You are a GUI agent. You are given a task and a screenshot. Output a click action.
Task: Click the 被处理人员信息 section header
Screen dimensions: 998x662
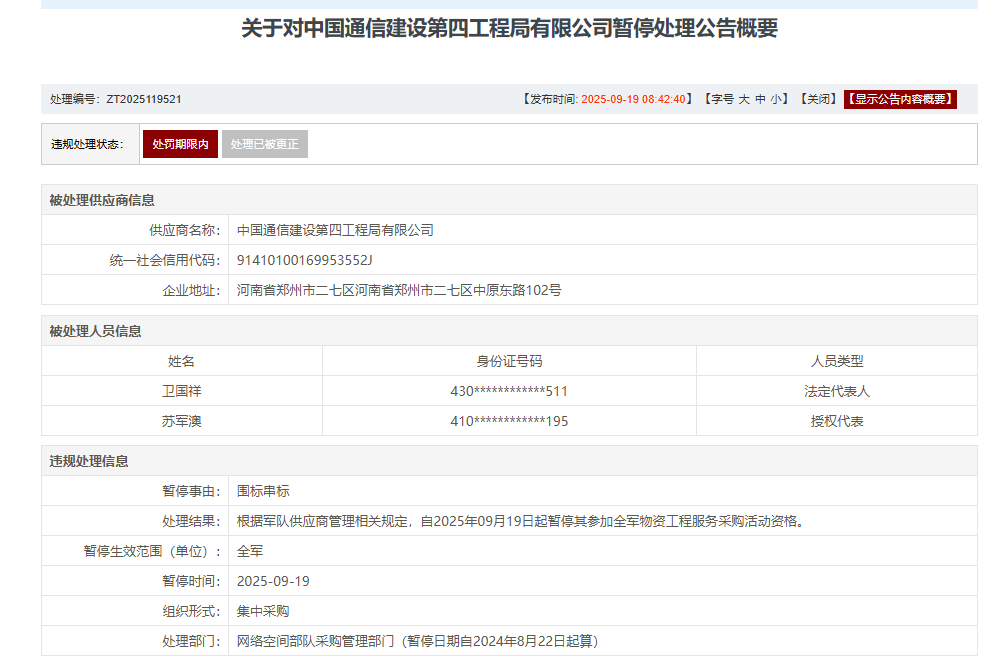95,331
